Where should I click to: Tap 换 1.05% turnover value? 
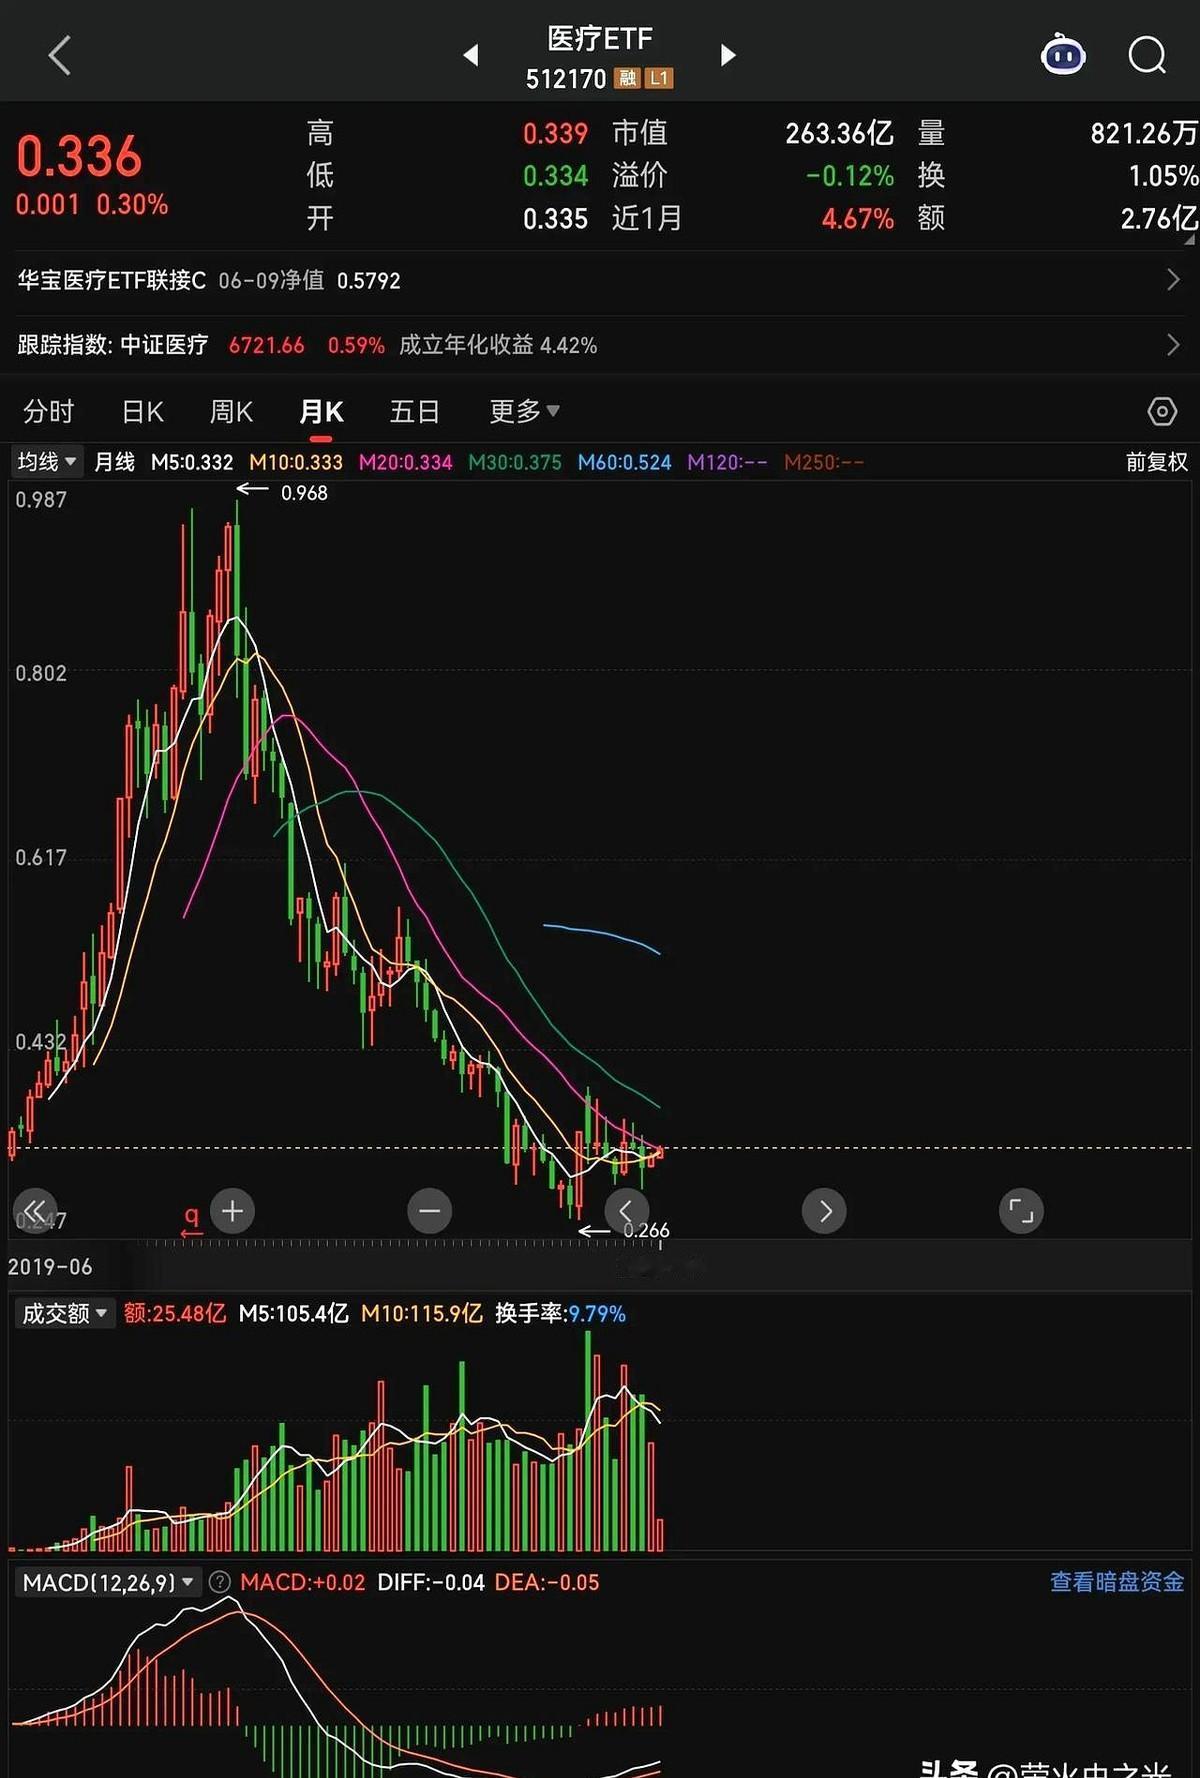1162,176
